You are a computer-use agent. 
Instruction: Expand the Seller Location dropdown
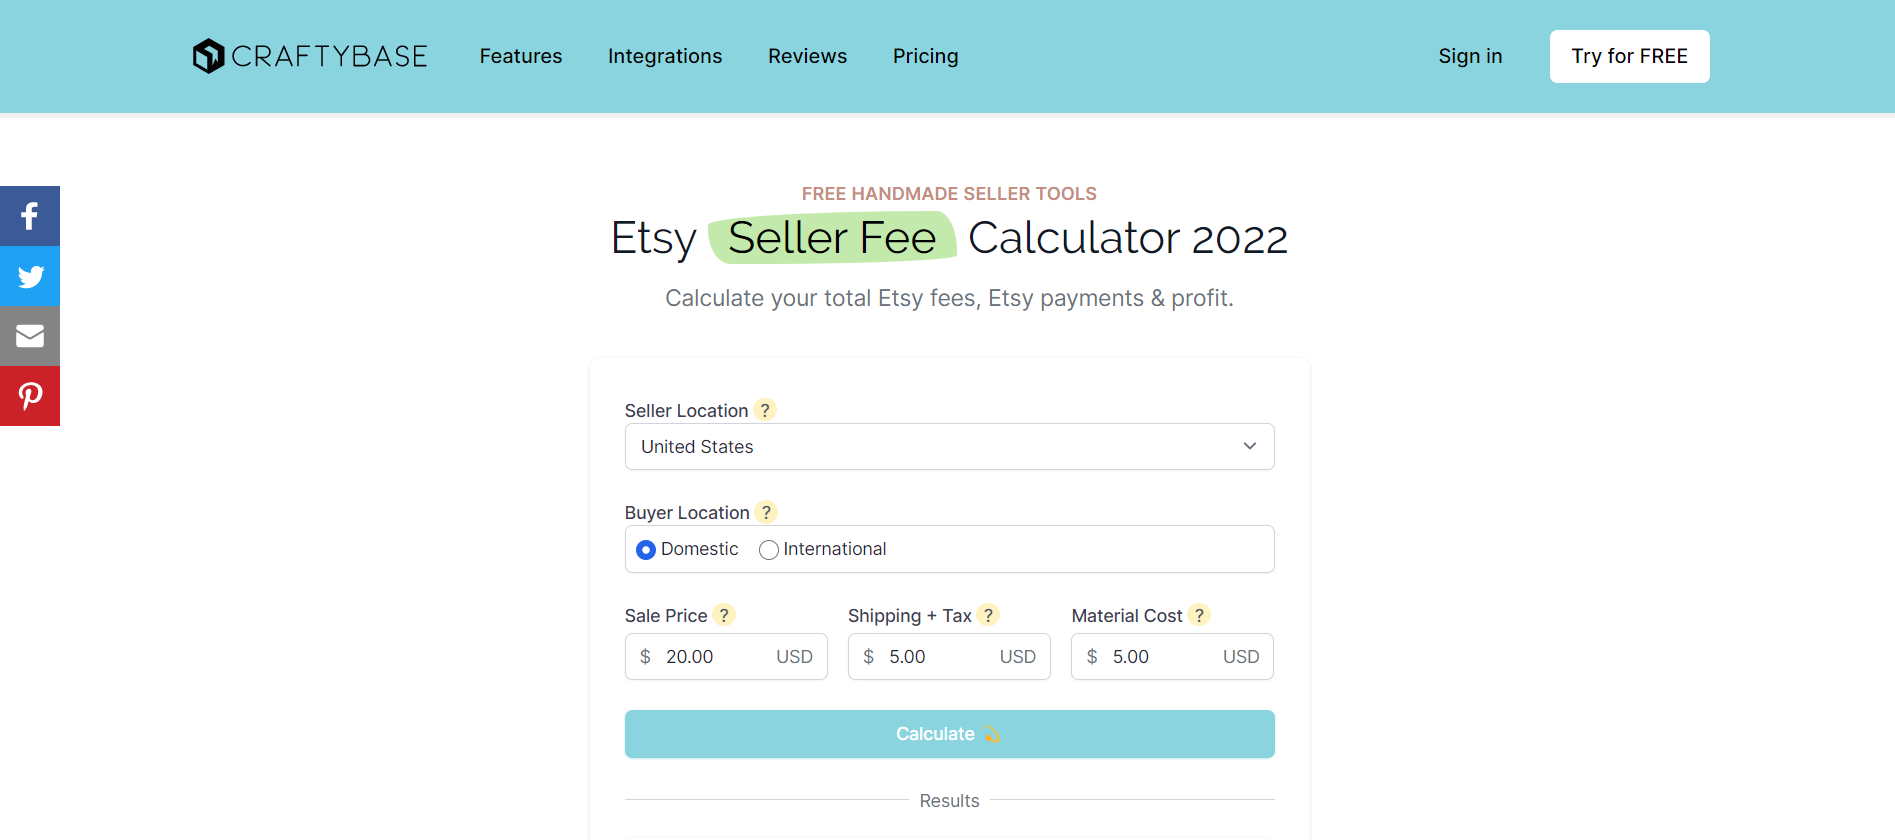tap(949, 446)
